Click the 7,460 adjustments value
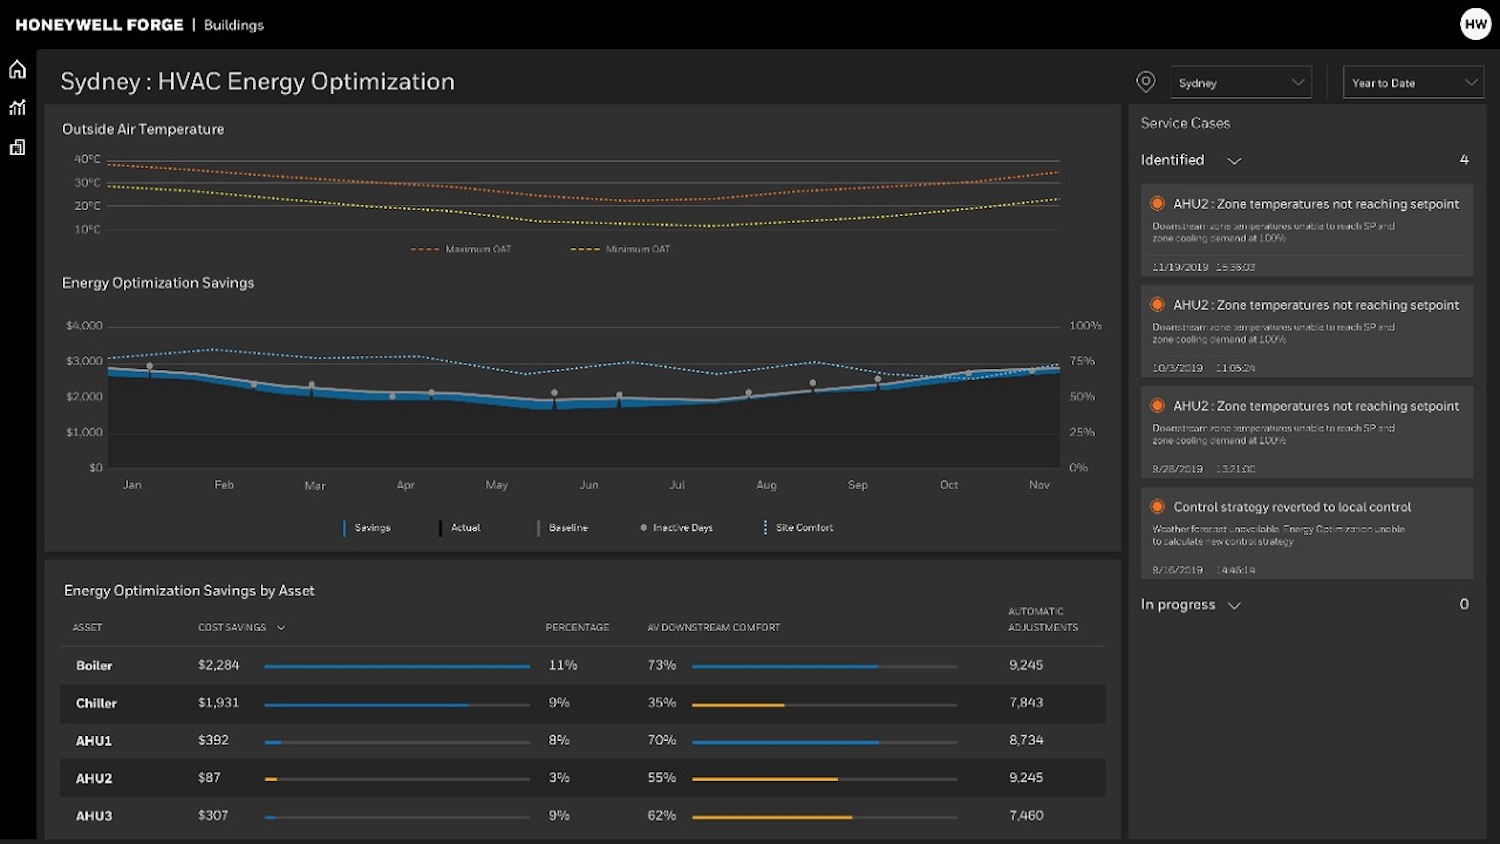The height and width of the screenshot is (844, 1500). tap(1026, 816)
